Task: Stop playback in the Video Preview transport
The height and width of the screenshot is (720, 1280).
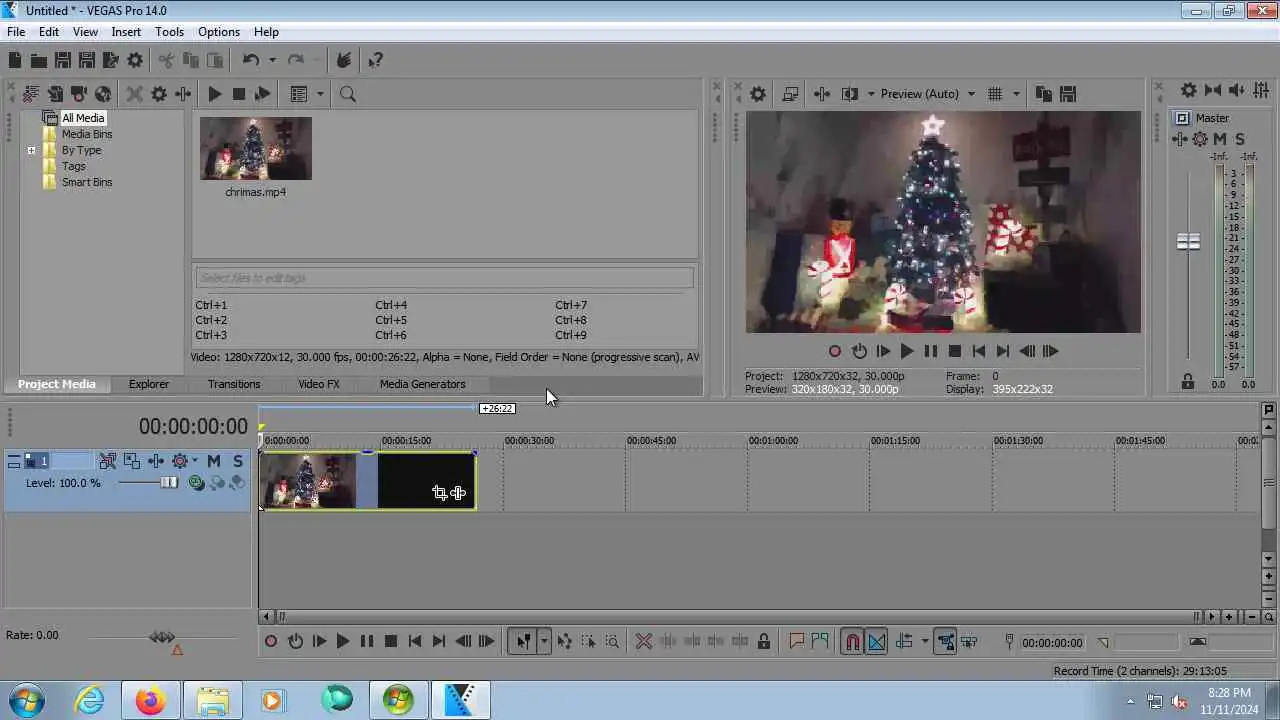Action: pyautogui.click(x=954, y=351)
